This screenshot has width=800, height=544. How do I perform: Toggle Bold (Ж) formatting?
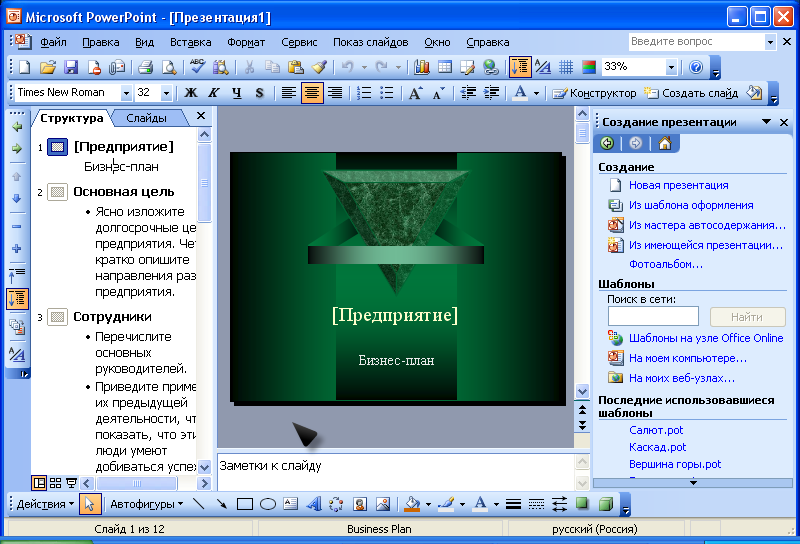point(191,93)
